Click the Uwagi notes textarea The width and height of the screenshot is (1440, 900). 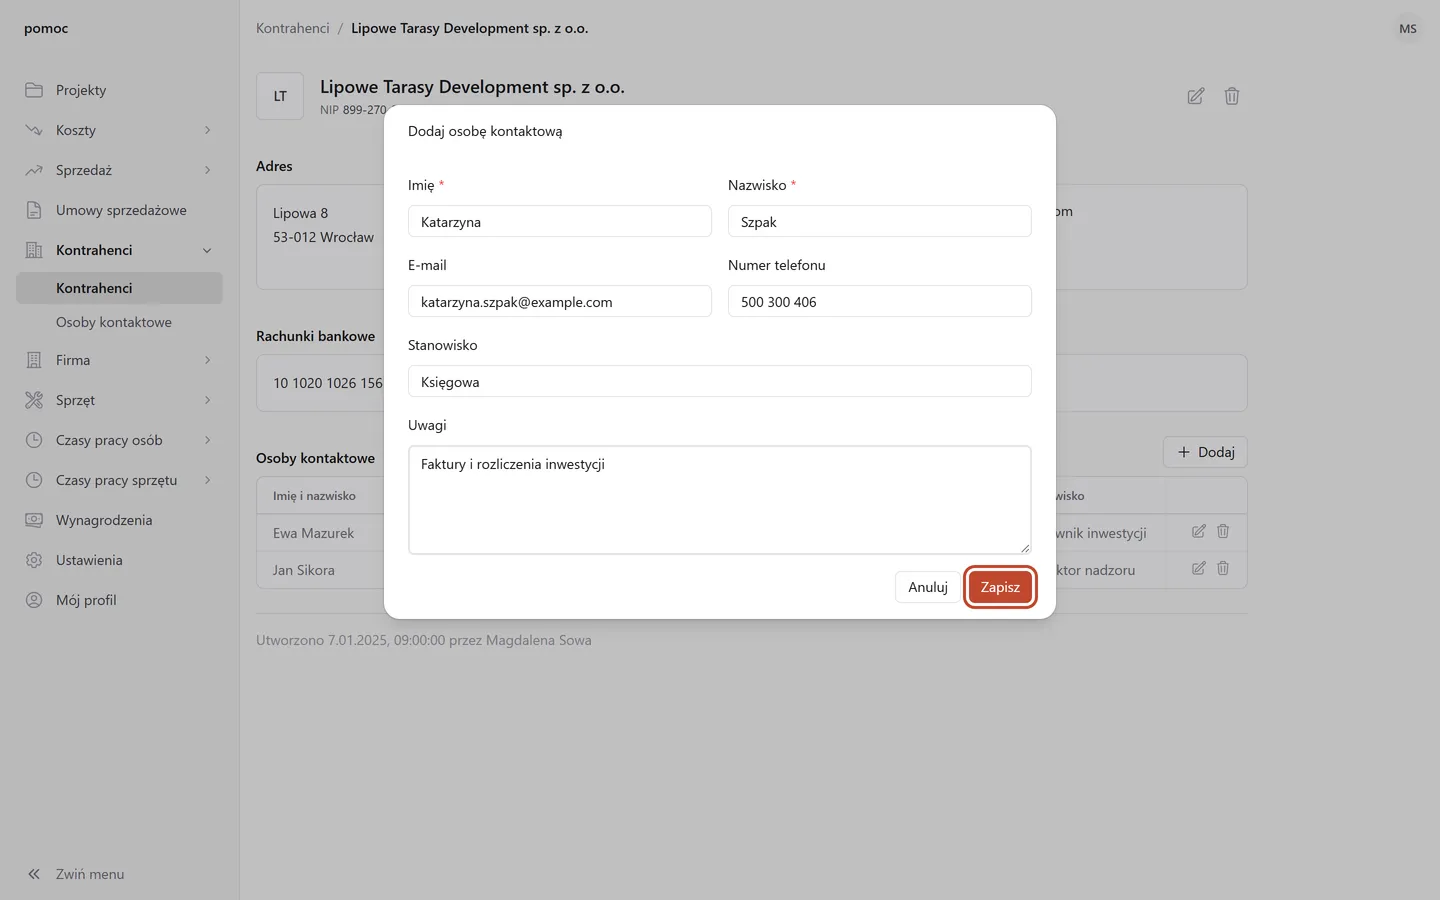coord(720,500)
